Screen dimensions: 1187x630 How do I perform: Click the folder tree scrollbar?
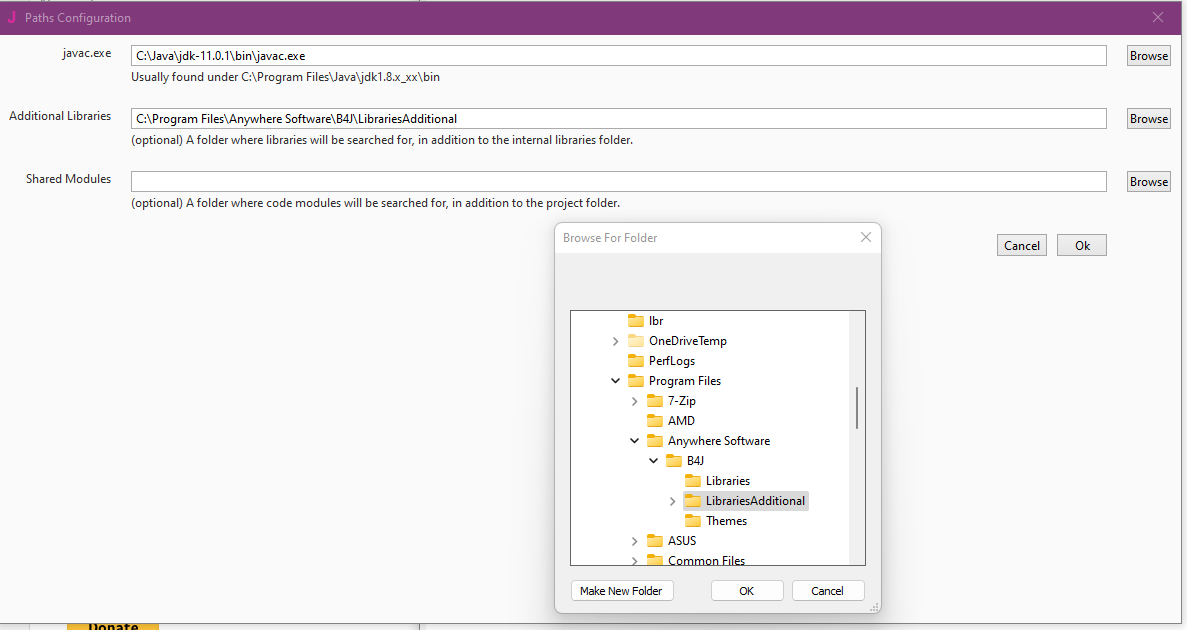tap(857, 408)
